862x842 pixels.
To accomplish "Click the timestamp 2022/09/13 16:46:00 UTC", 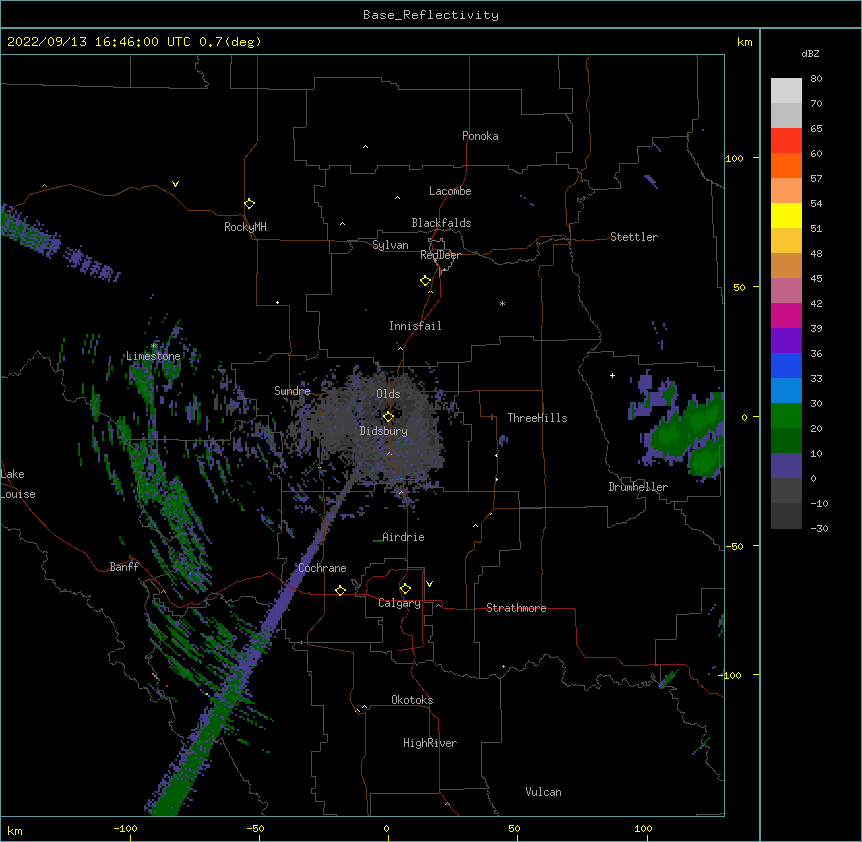I will point(99,42).
